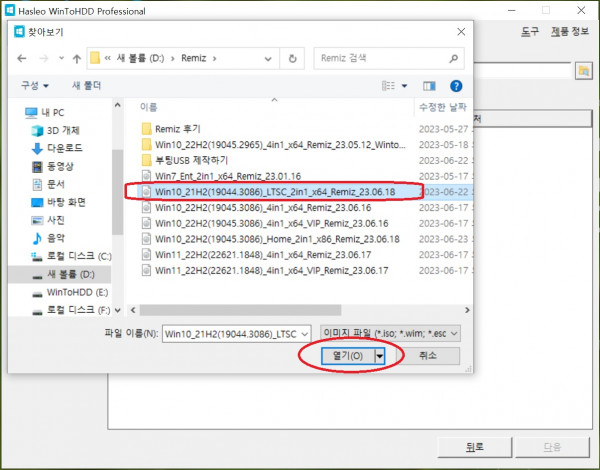Image resolution: width=600 pixels, height=470 pixels.
Task: Click the 다음 button in WinToHDD window
Action: (x=552, y=447)
